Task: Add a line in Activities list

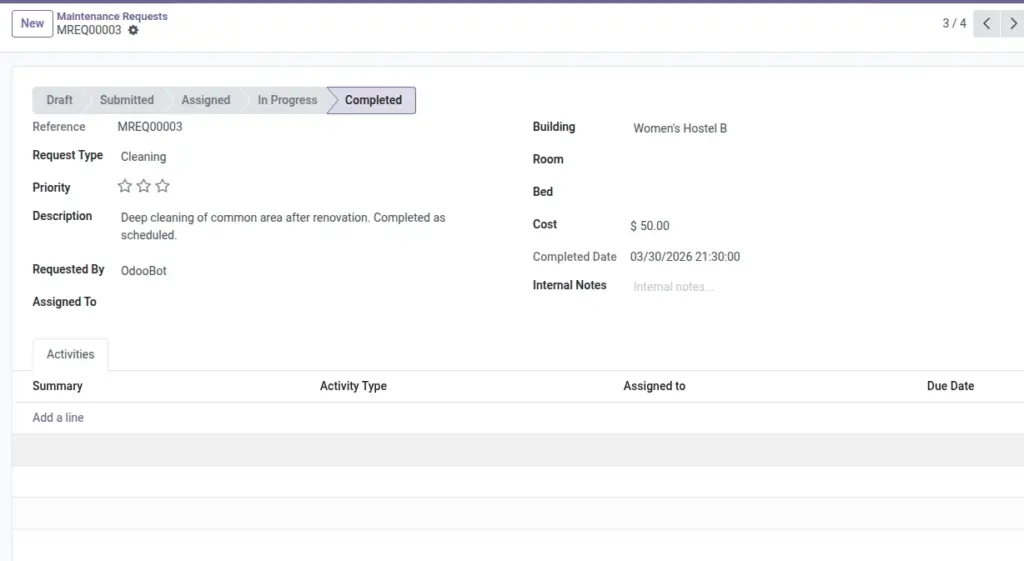Action: (x=58, y=417)
